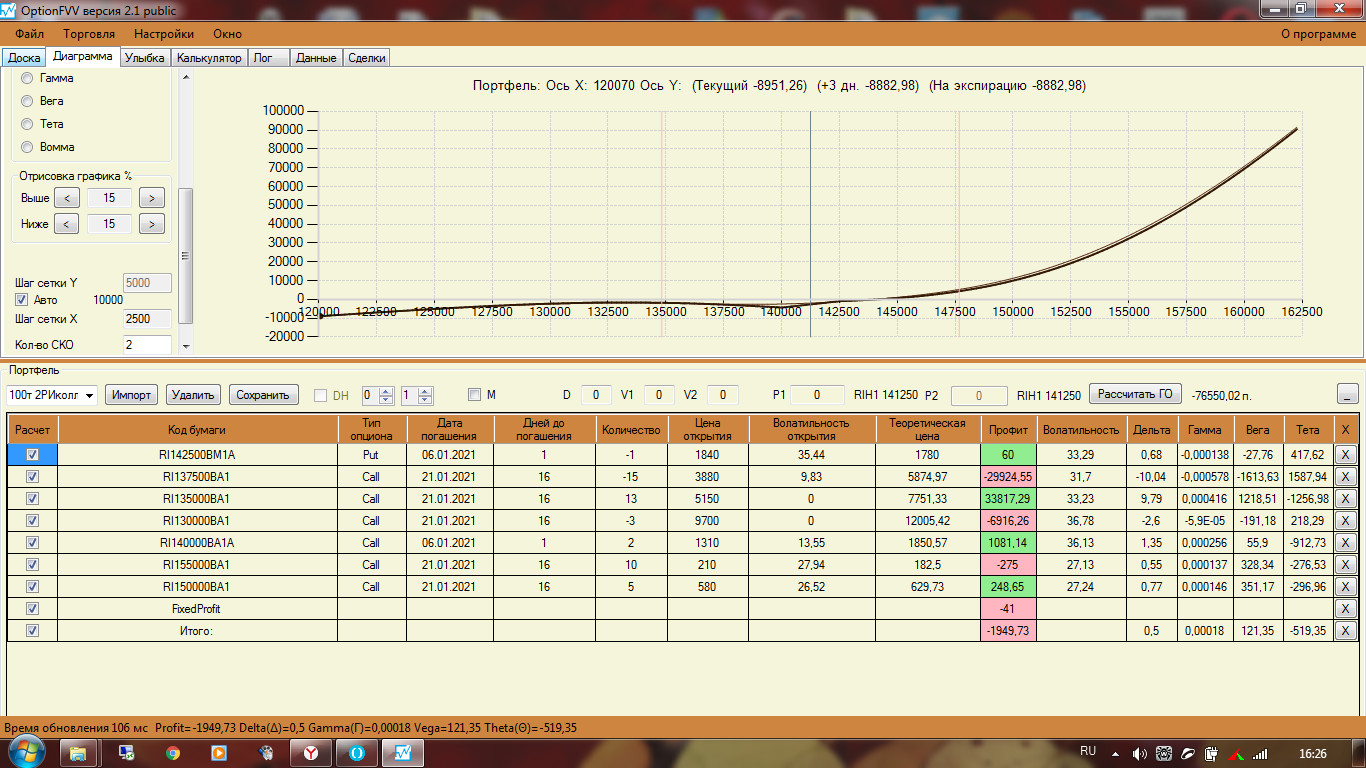Switch to the Улыбка tab
The width and height of the screenshot is (1366, 768).
click(145, 58)
